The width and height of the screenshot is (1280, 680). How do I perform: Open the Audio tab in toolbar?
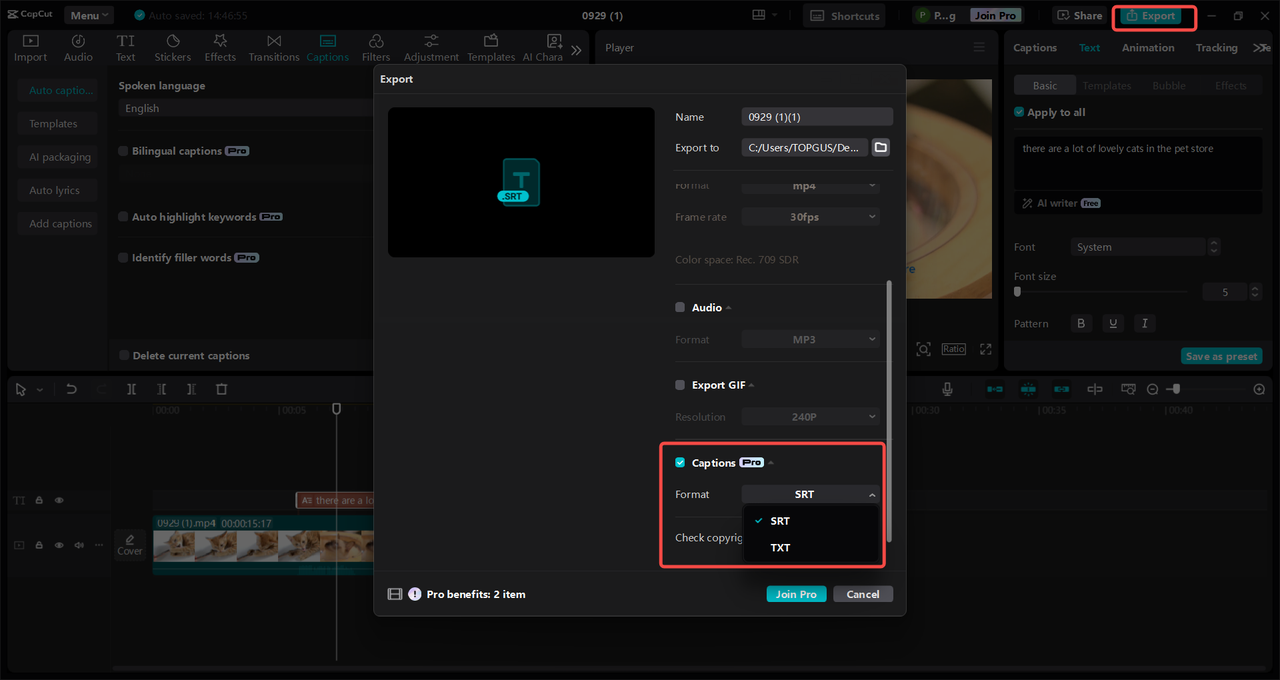pyautogui.click(x=78, y=48)
